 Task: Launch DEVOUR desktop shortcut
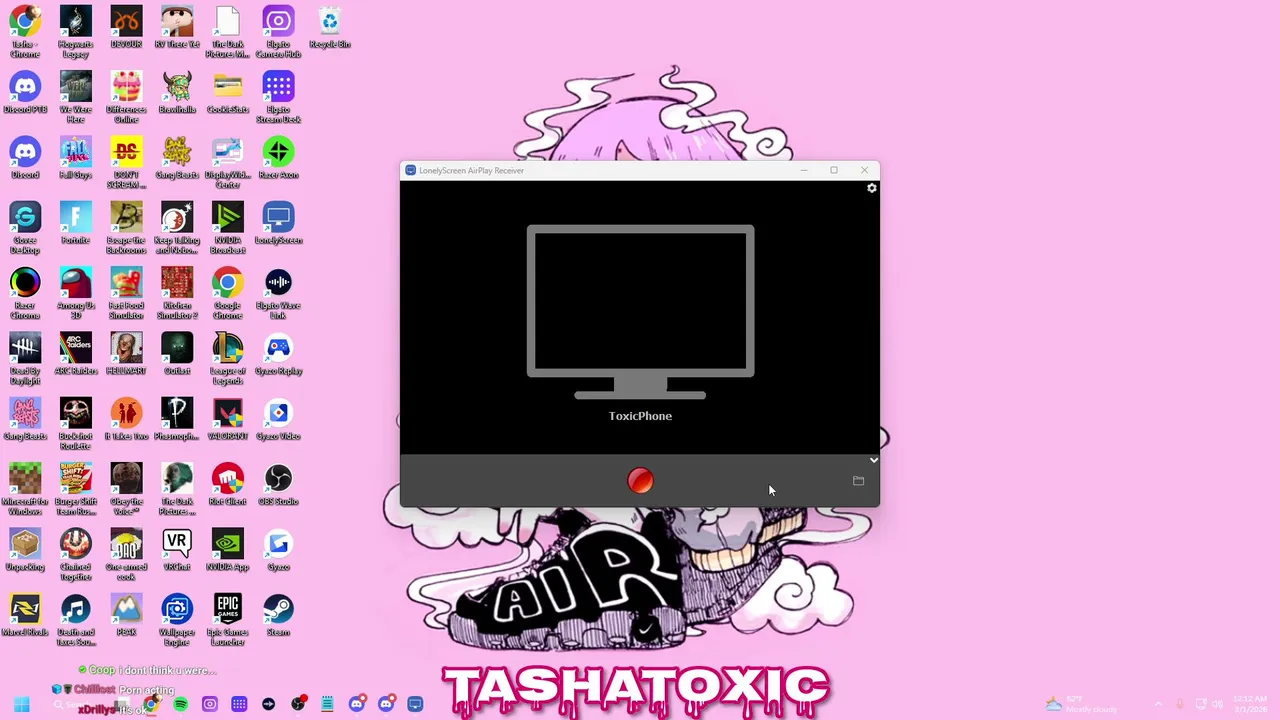coord(126,28)
